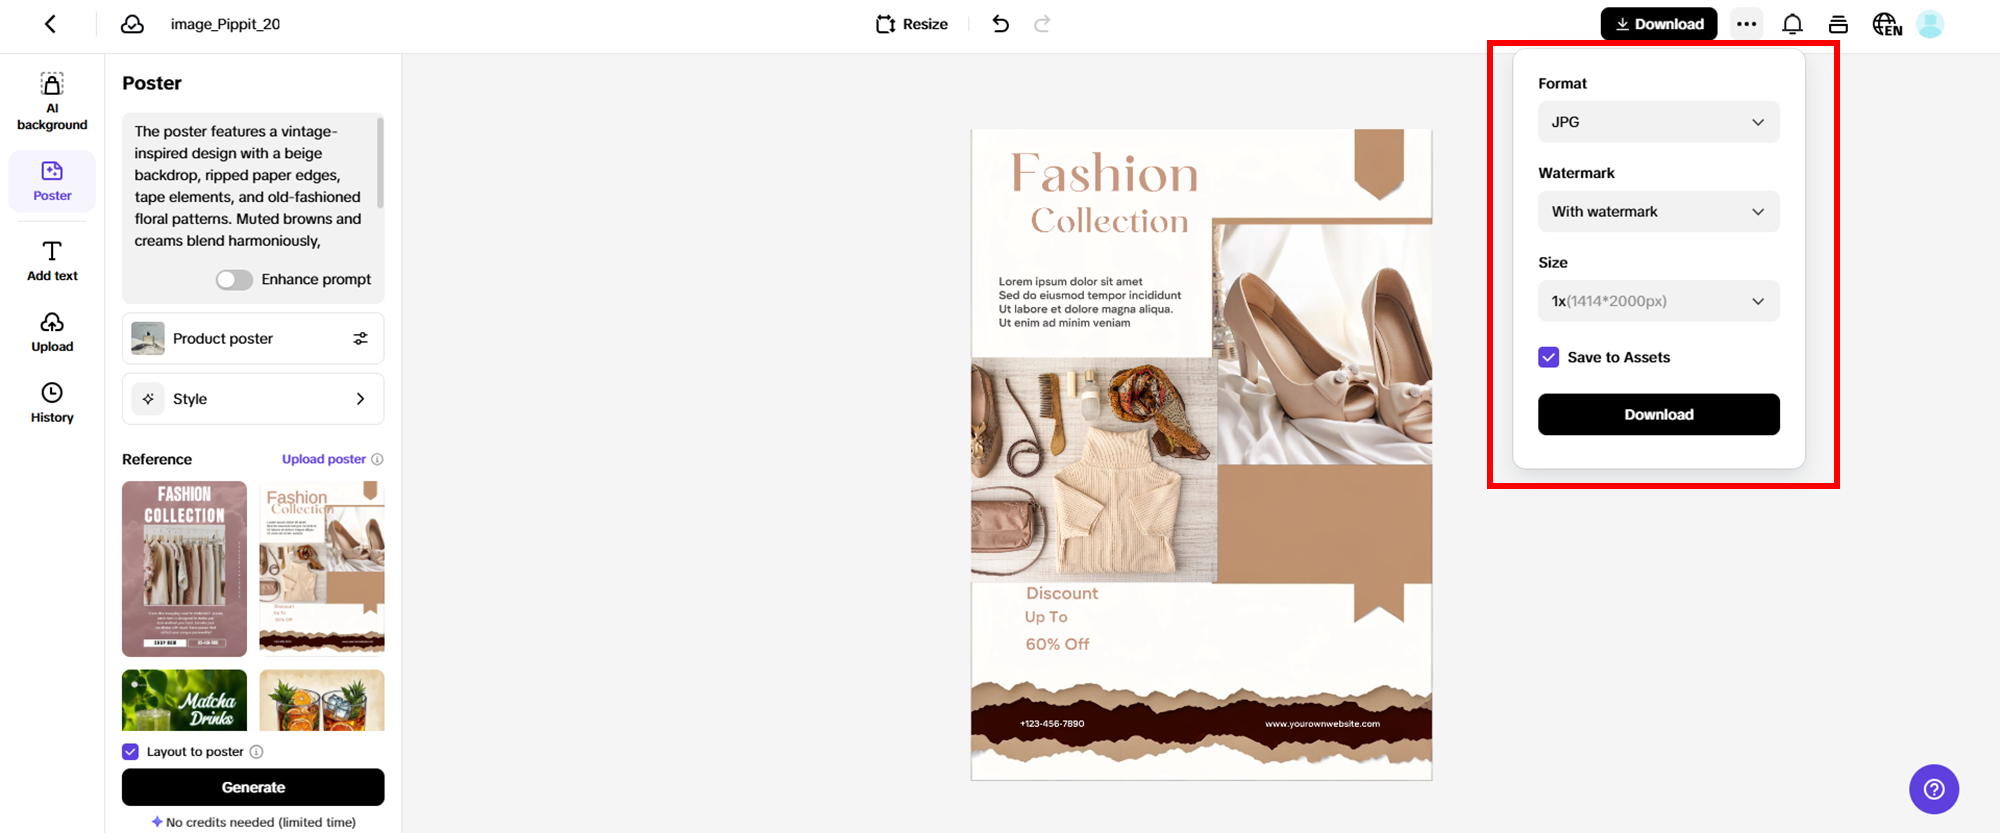Click the Product poster thumbnail image
Viewport: 2000px width, 833px height.
(x=148, y=339)
